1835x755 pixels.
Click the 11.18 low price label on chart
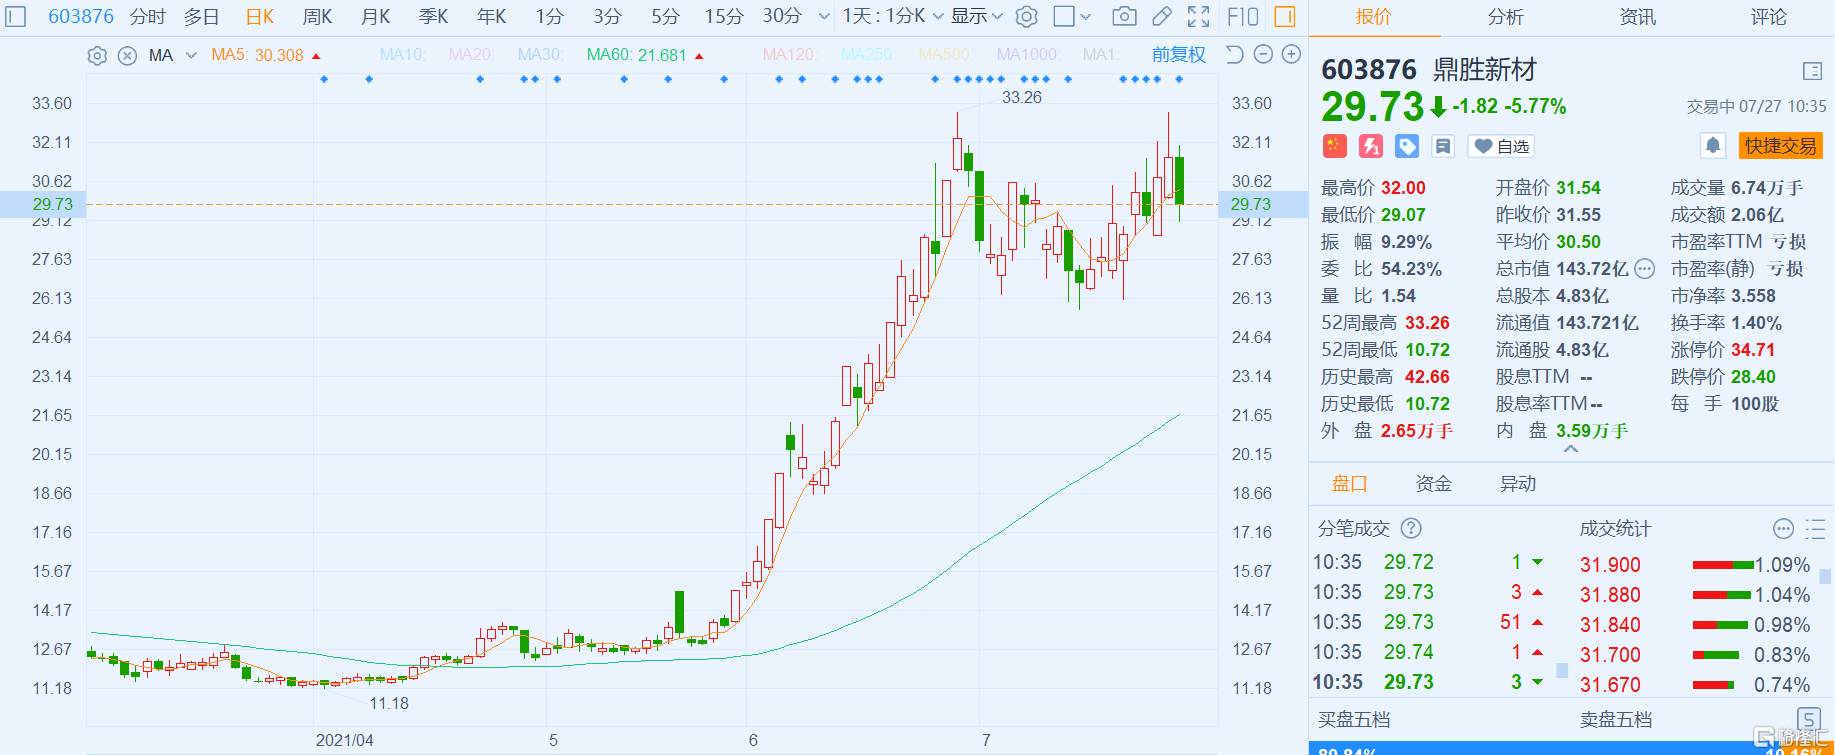click(389, 703)
